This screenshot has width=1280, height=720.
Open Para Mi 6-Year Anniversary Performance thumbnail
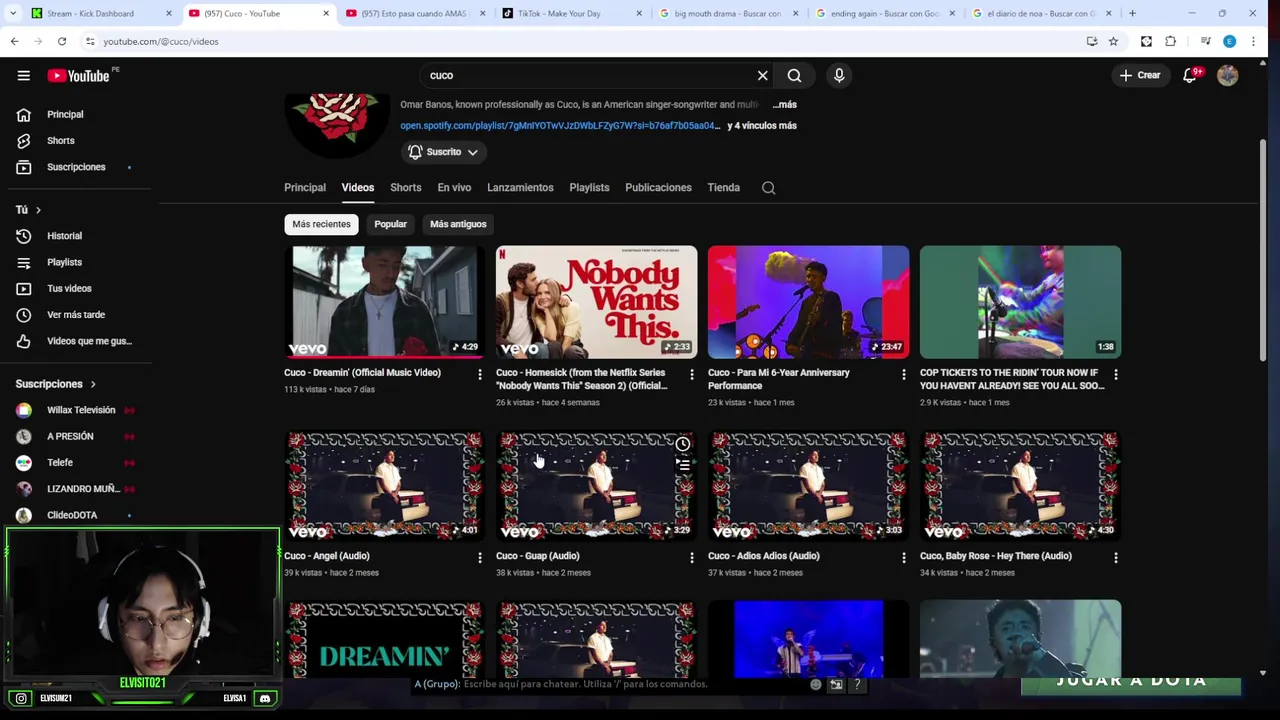click(x=808, y=301)
